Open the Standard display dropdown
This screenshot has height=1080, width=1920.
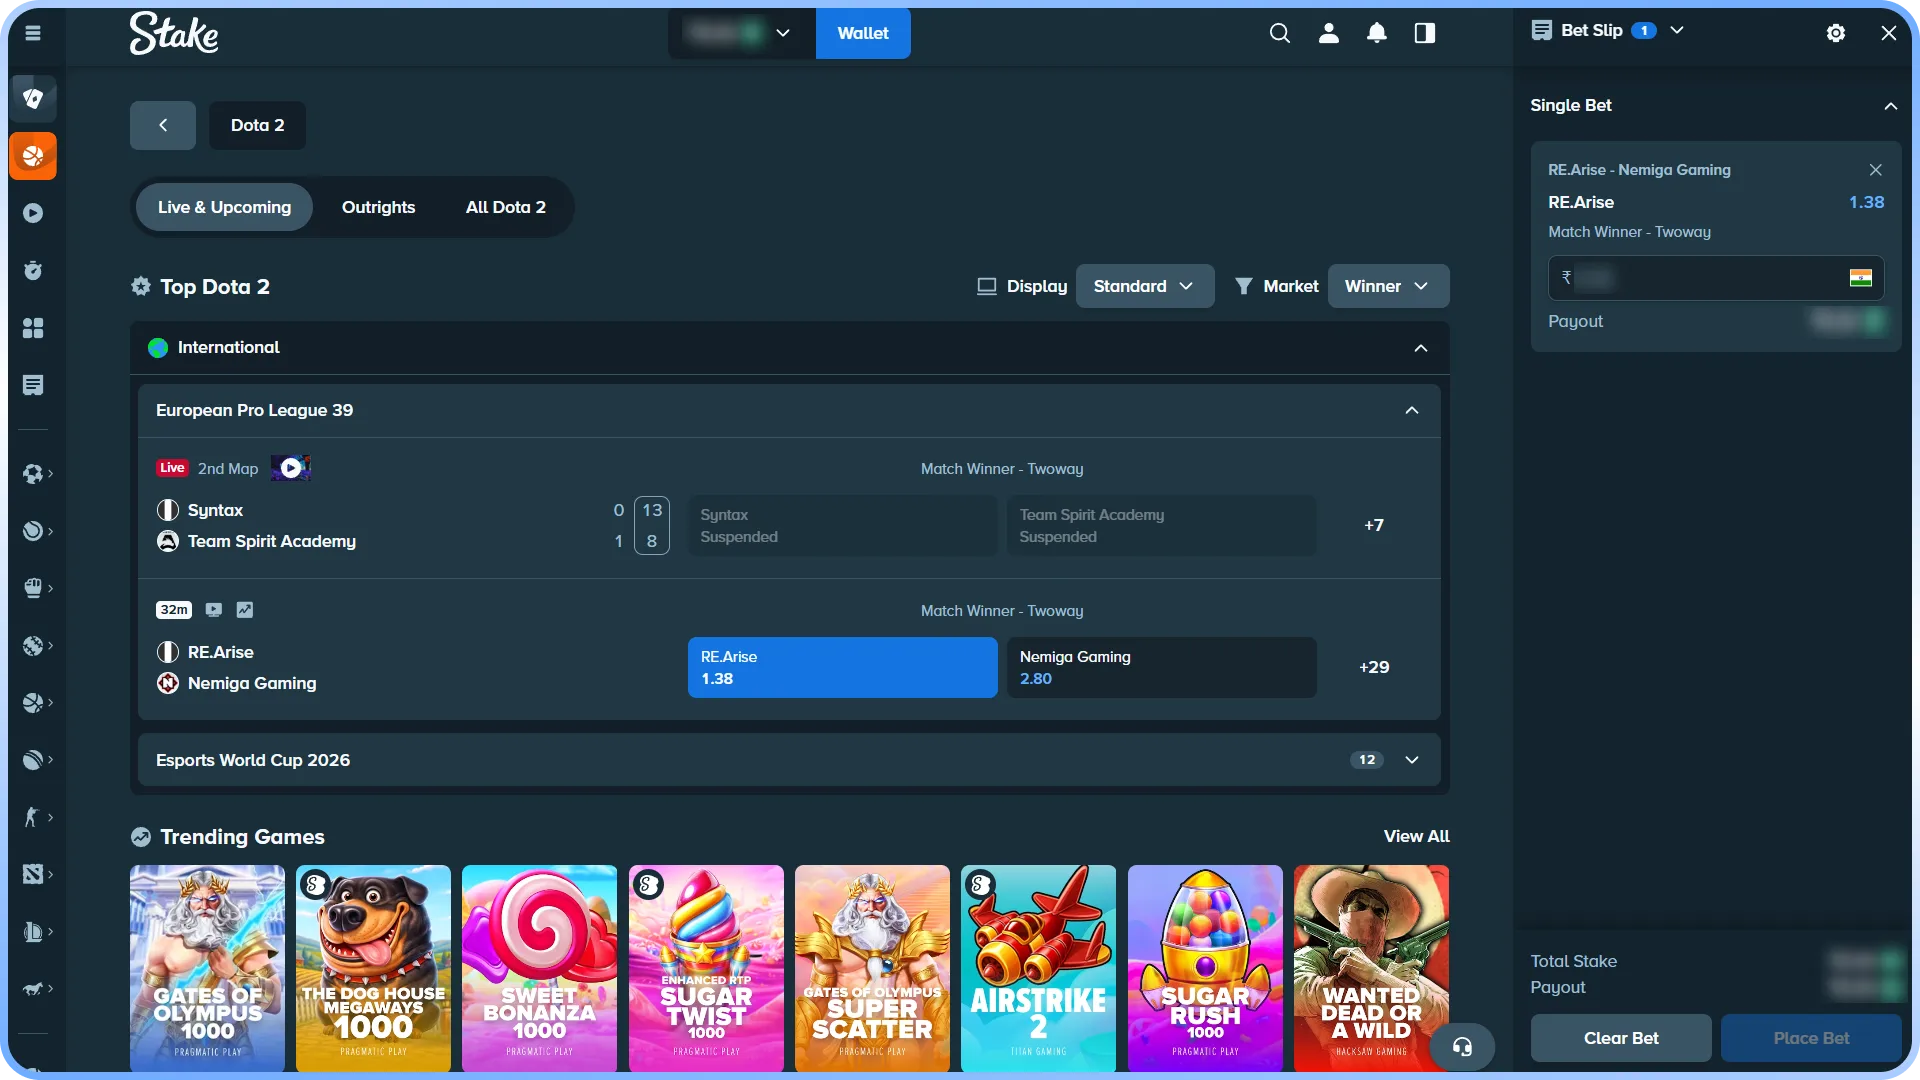(x=1144, y=286)
